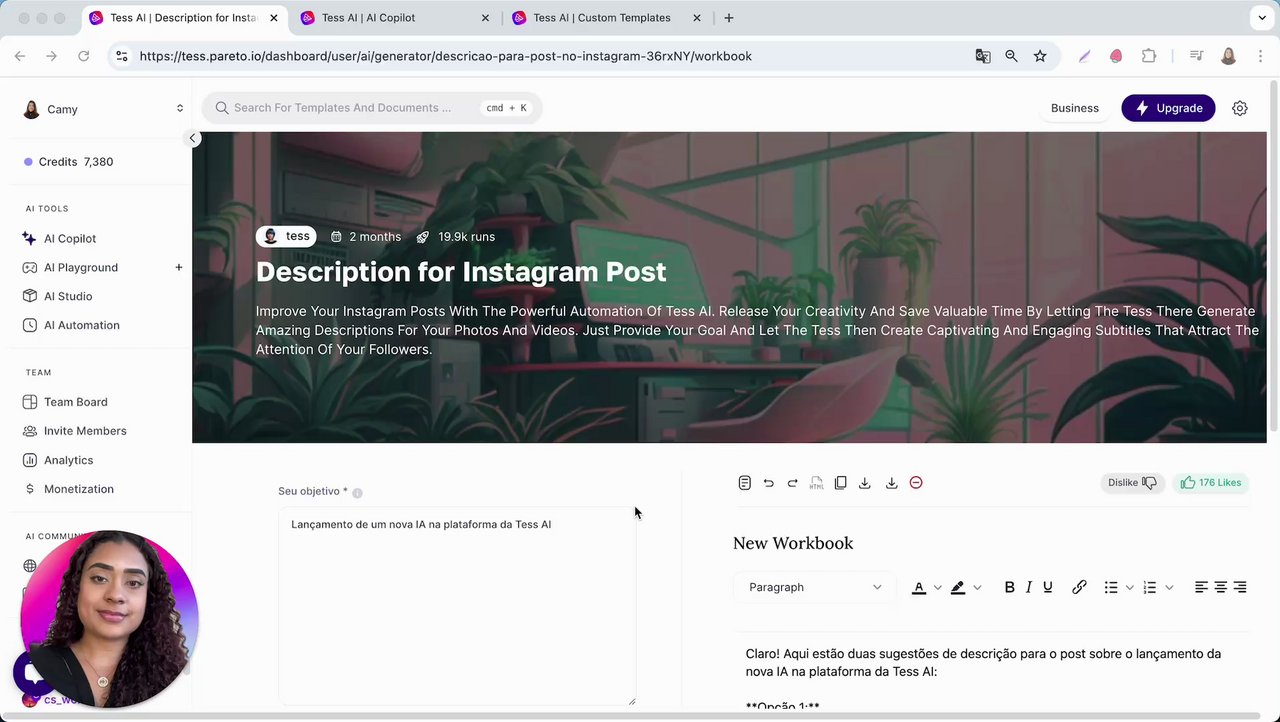The height and width of the screenshot is (722, 1280).
Task: Click into the Seu objetivo text area
Action: point(457,606)
